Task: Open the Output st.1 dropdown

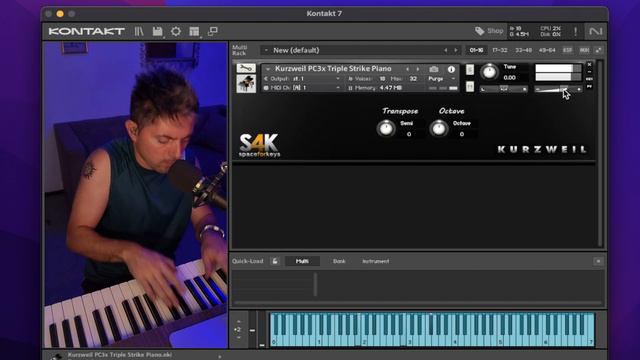Action: [x=302, y=79]
